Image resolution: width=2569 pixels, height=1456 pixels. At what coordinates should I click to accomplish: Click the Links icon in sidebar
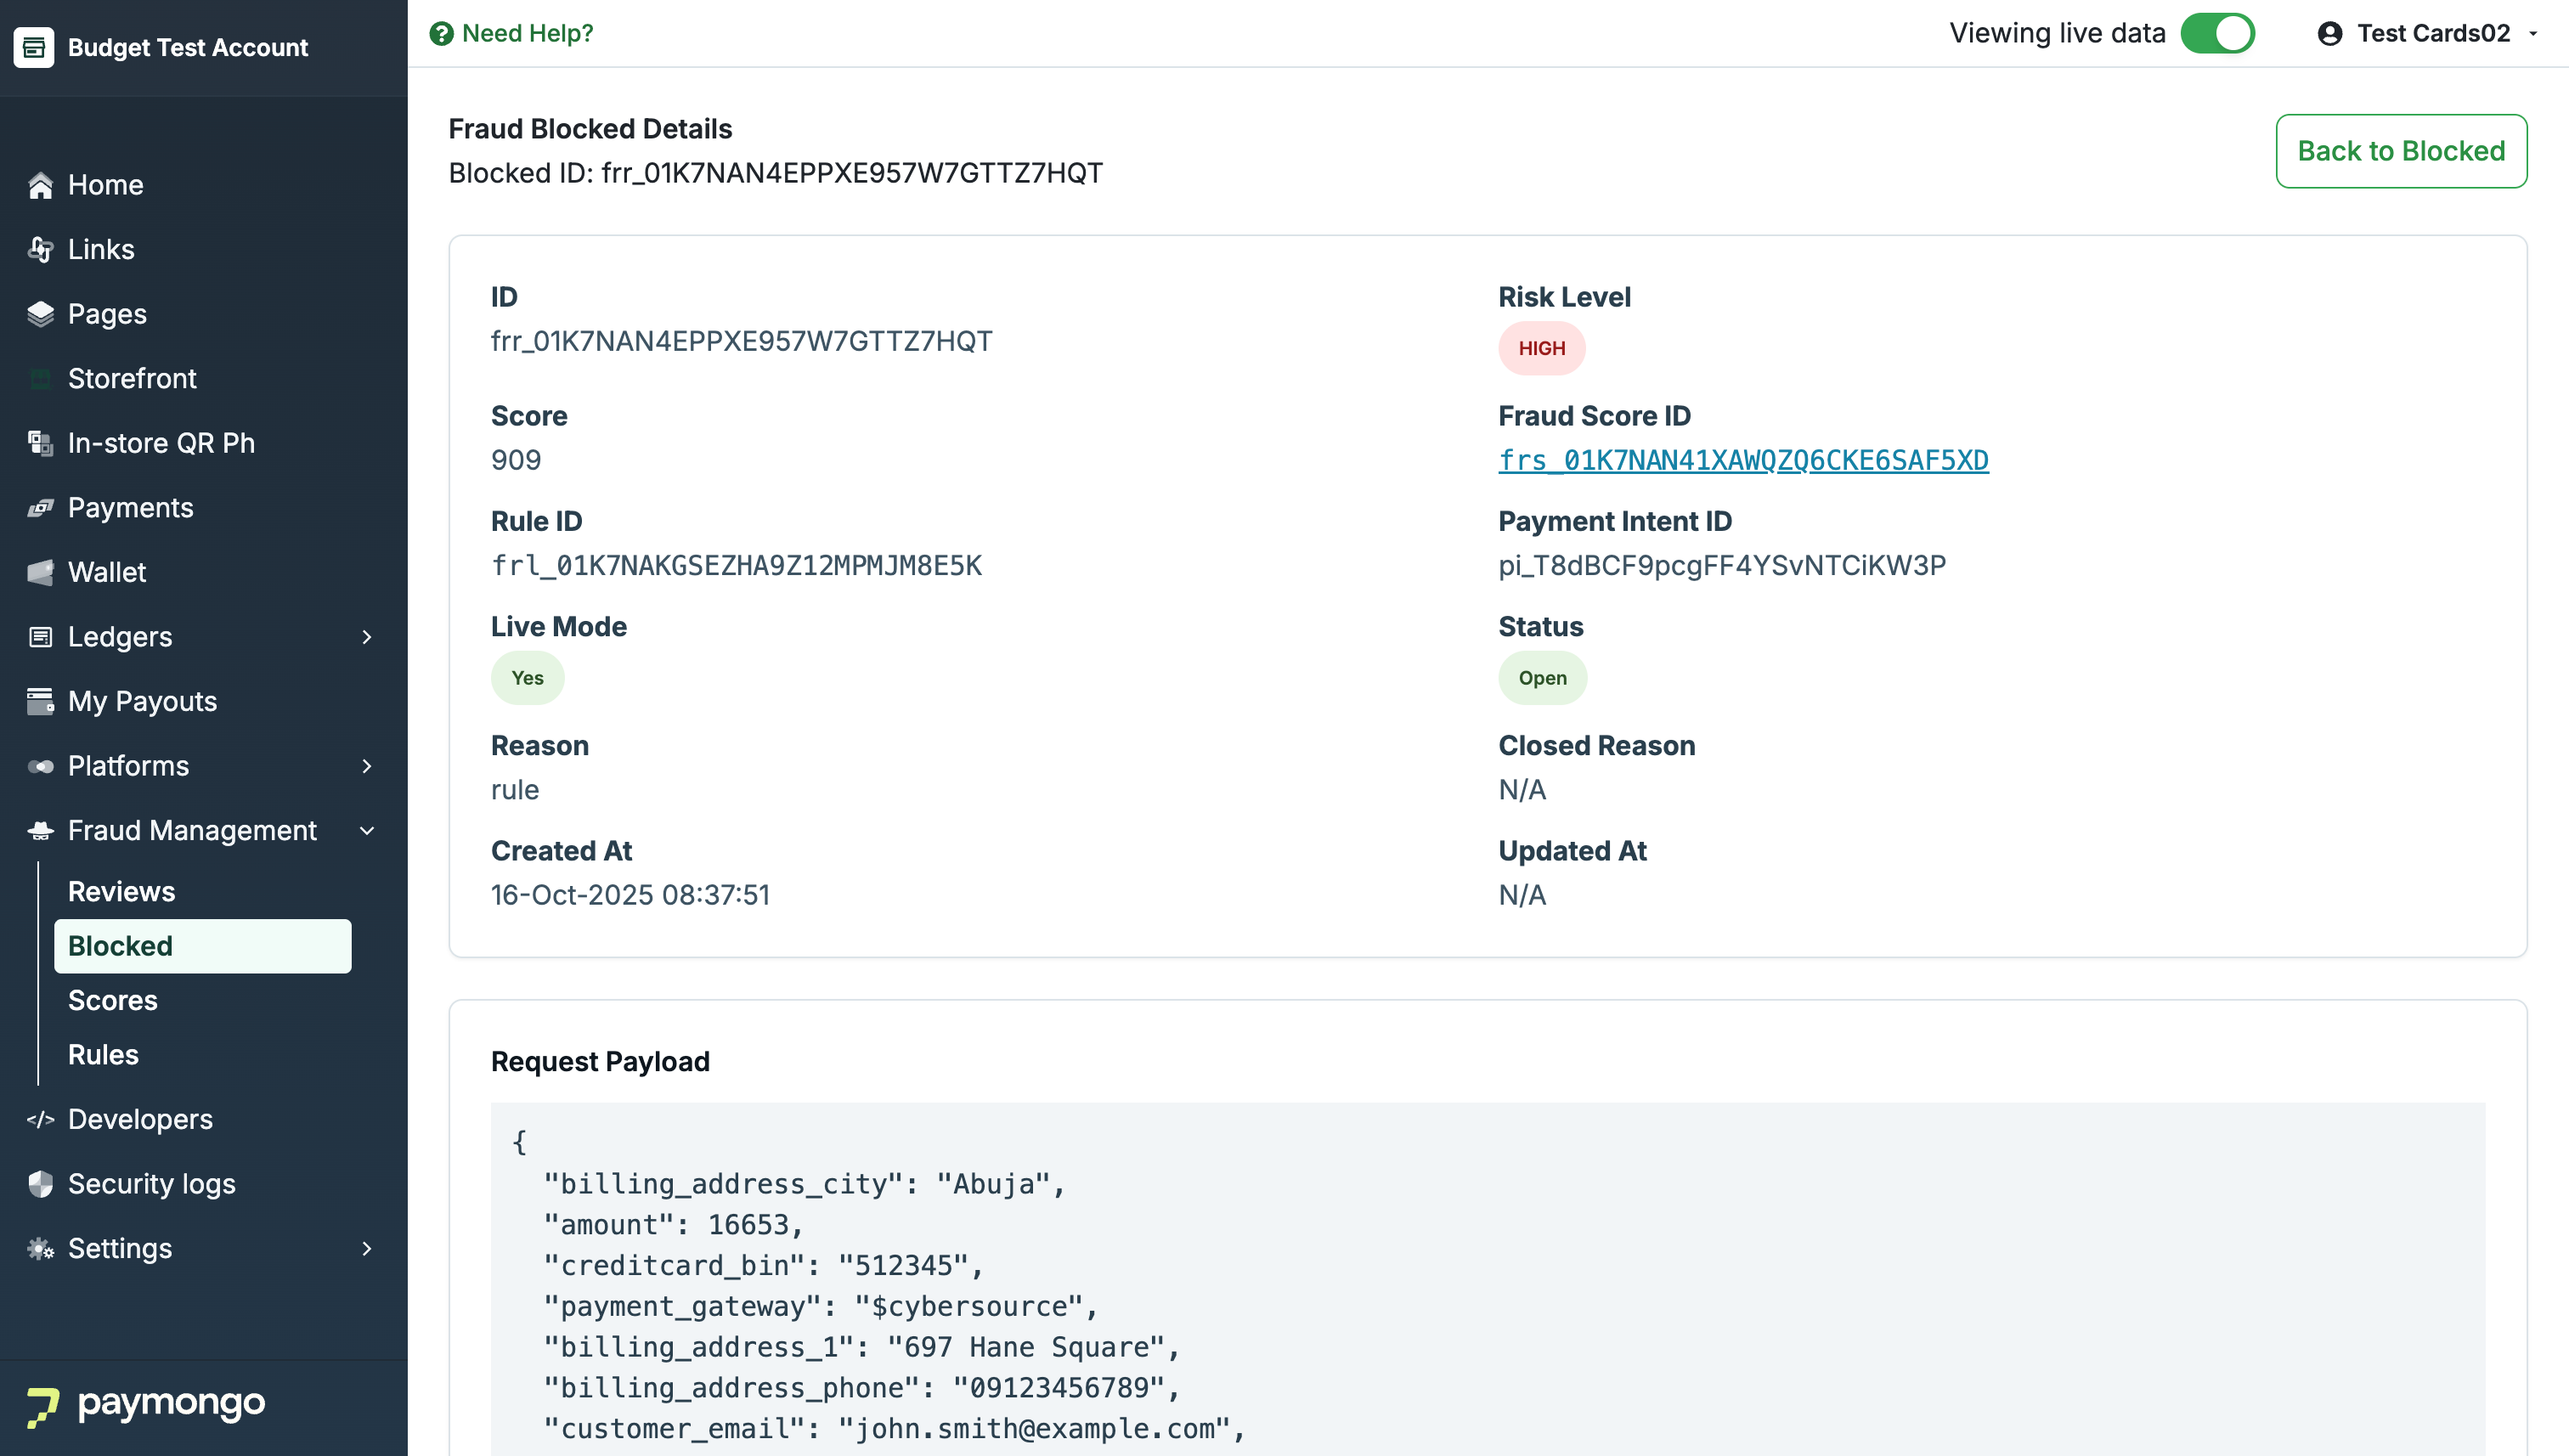[40, 250]
